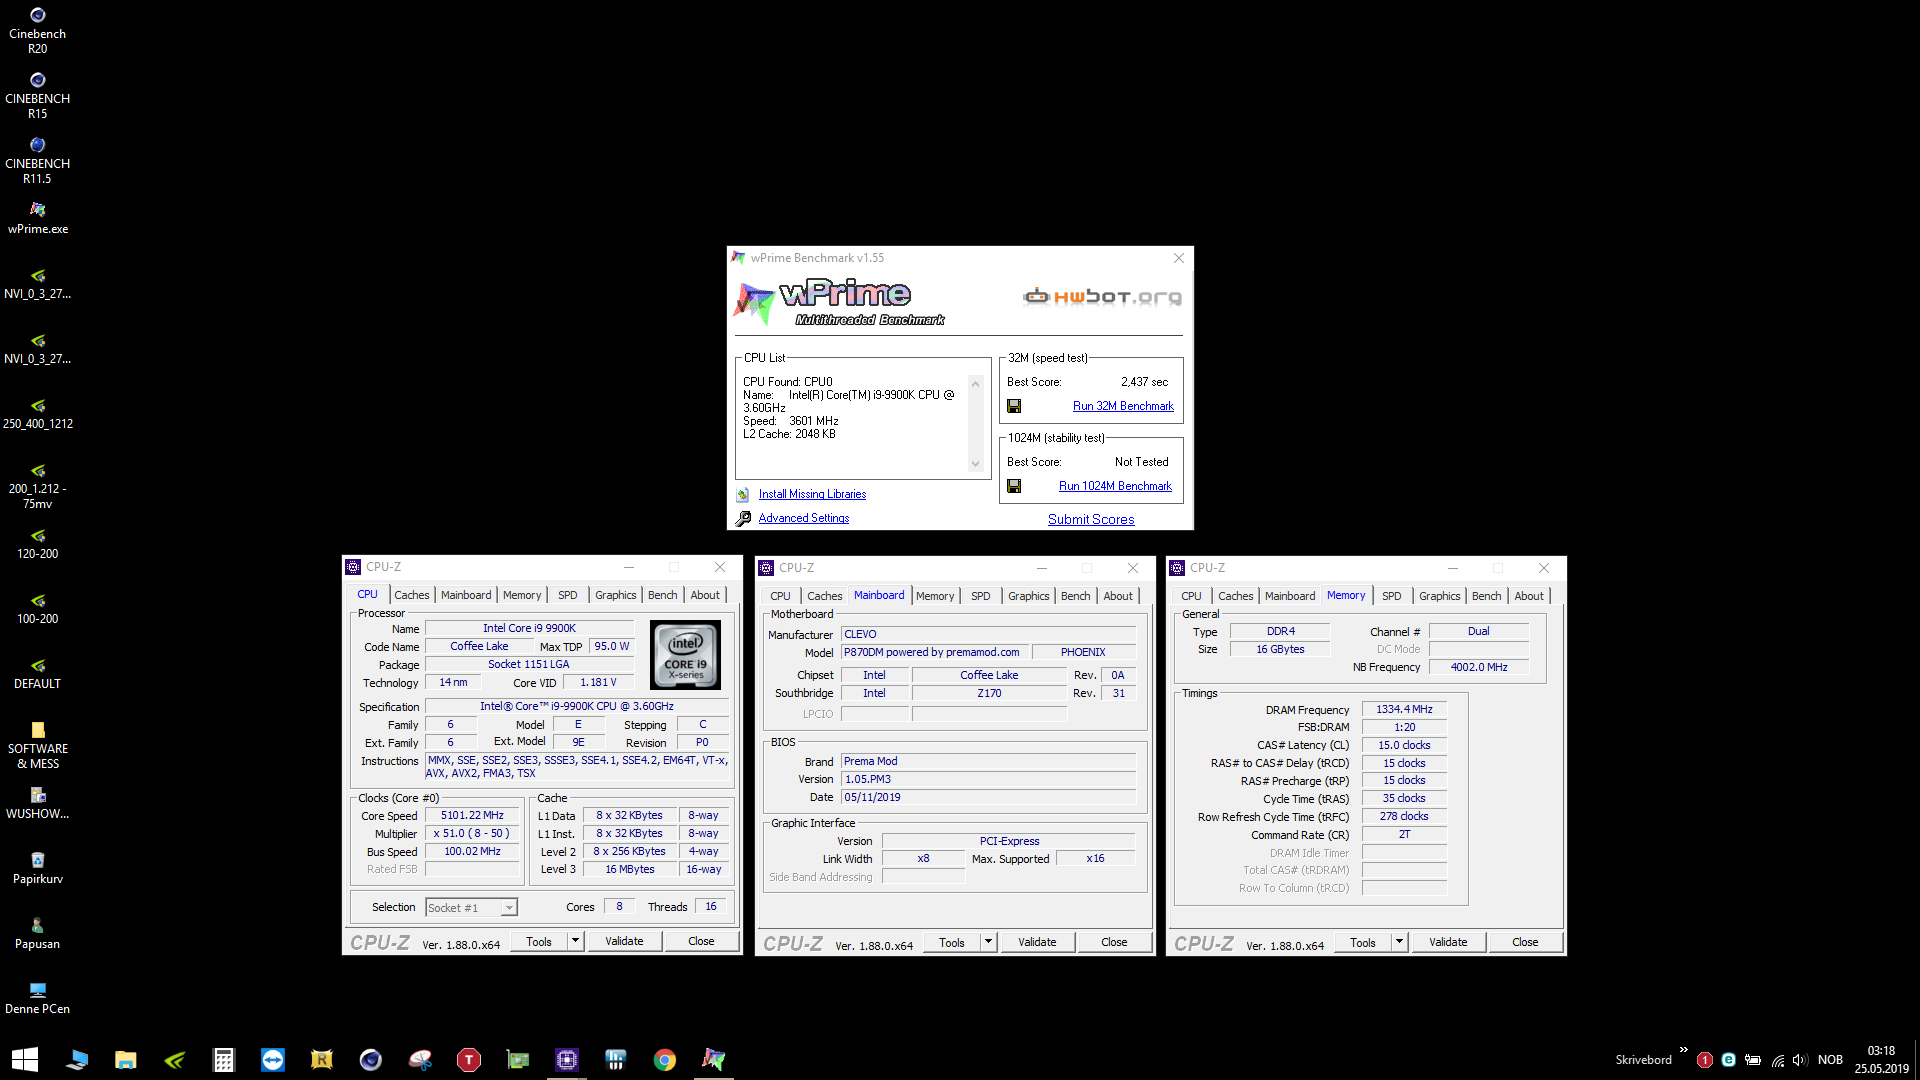Open the Tools dropdown arrow in Memory CPU-Z window
Viewport: 1920px width, 1080px height.
tap(1399, 942)
